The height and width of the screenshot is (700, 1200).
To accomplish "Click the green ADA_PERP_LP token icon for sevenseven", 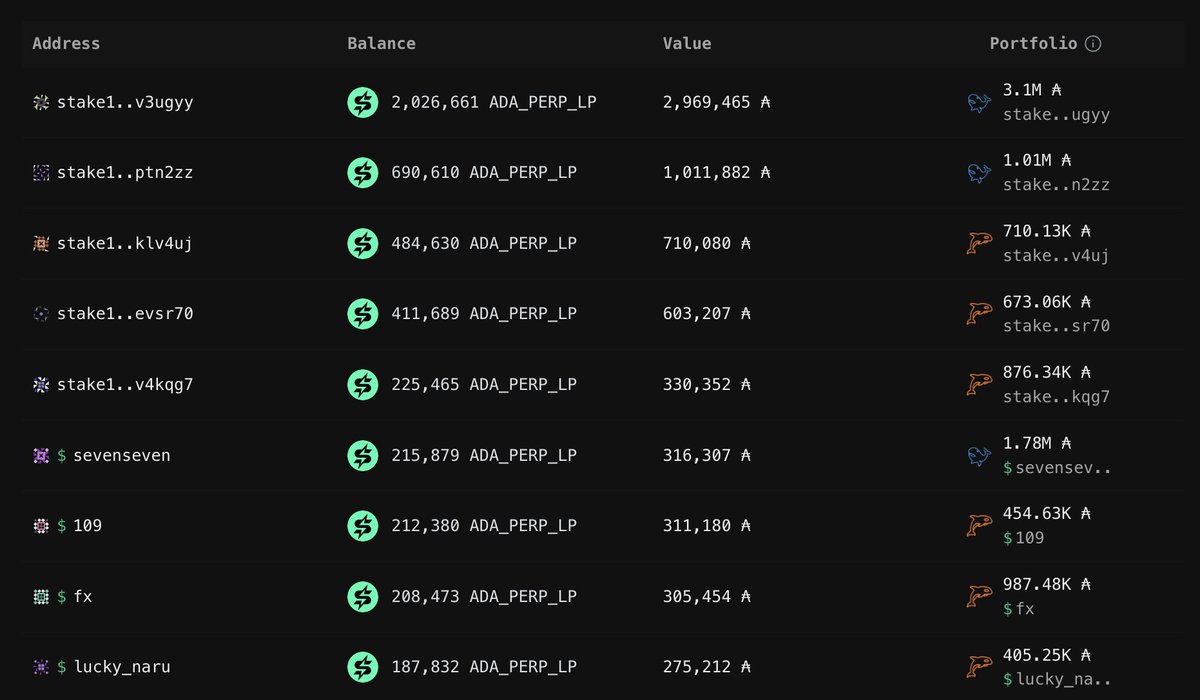I will (x=362, y=455).
